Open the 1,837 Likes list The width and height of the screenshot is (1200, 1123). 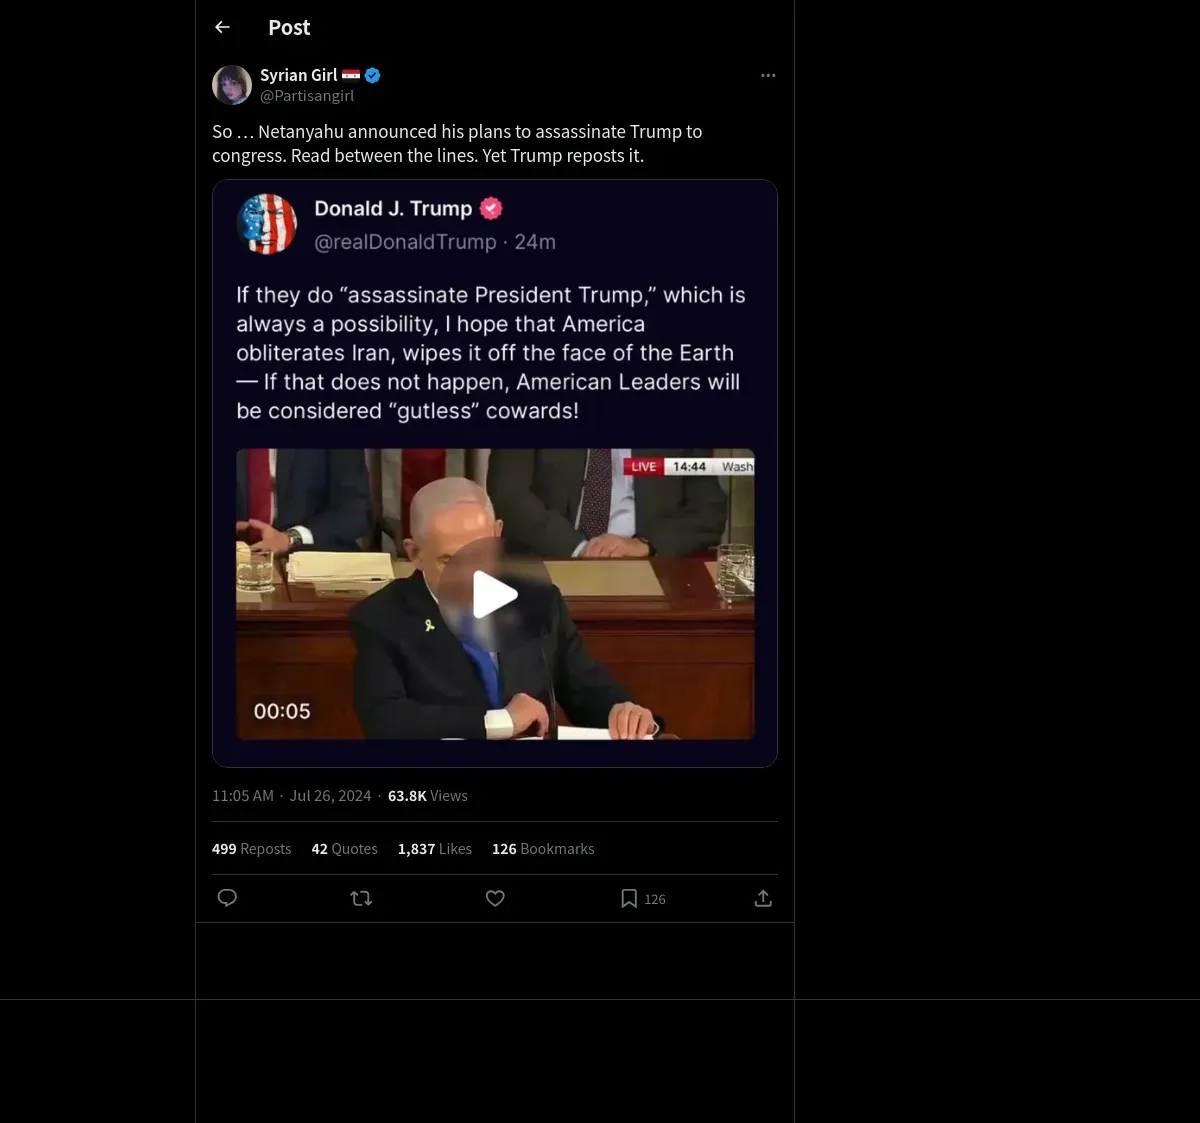[x=434, y=849]
